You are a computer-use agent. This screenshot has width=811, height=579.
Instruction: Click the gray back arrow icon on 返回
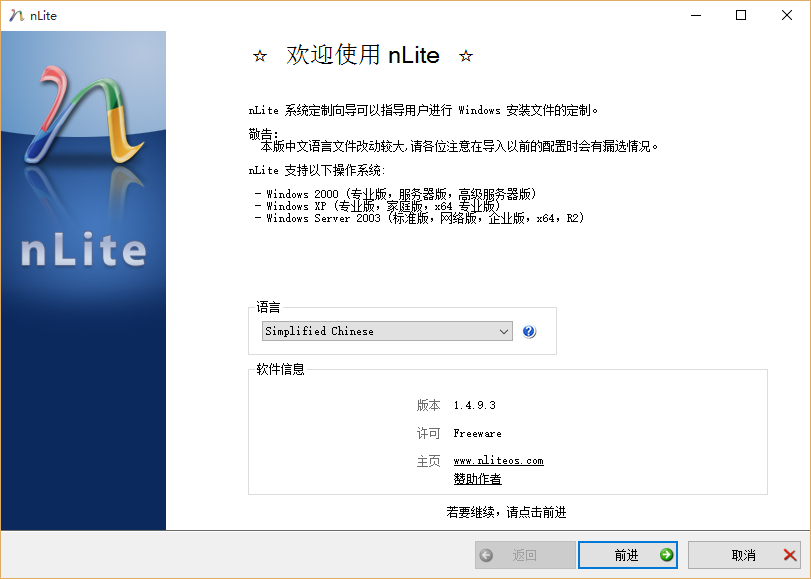click(486, 555)
